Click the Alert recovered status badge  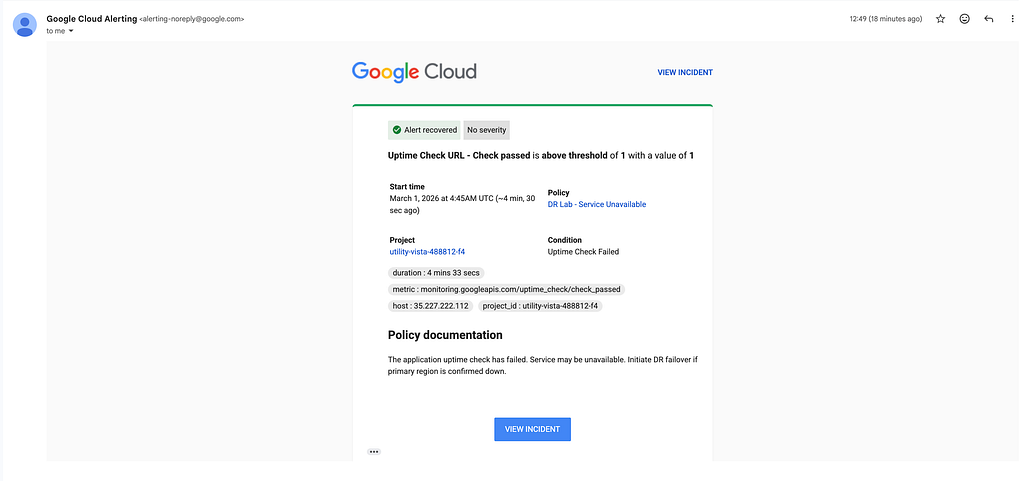424,130
